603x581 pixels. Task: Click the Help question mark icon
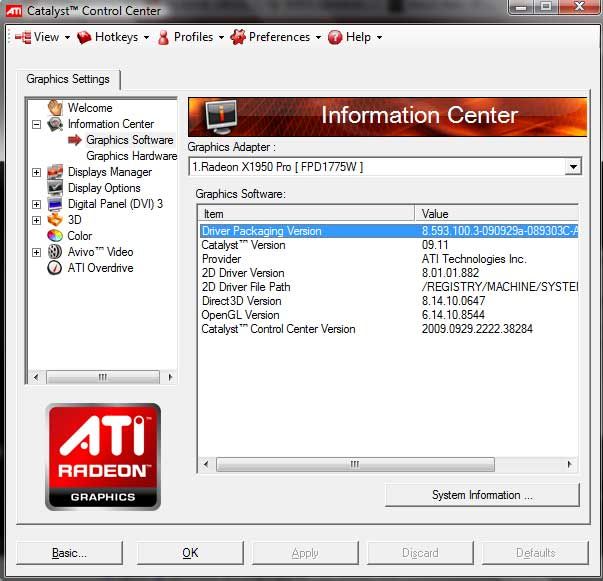[335, 37]
